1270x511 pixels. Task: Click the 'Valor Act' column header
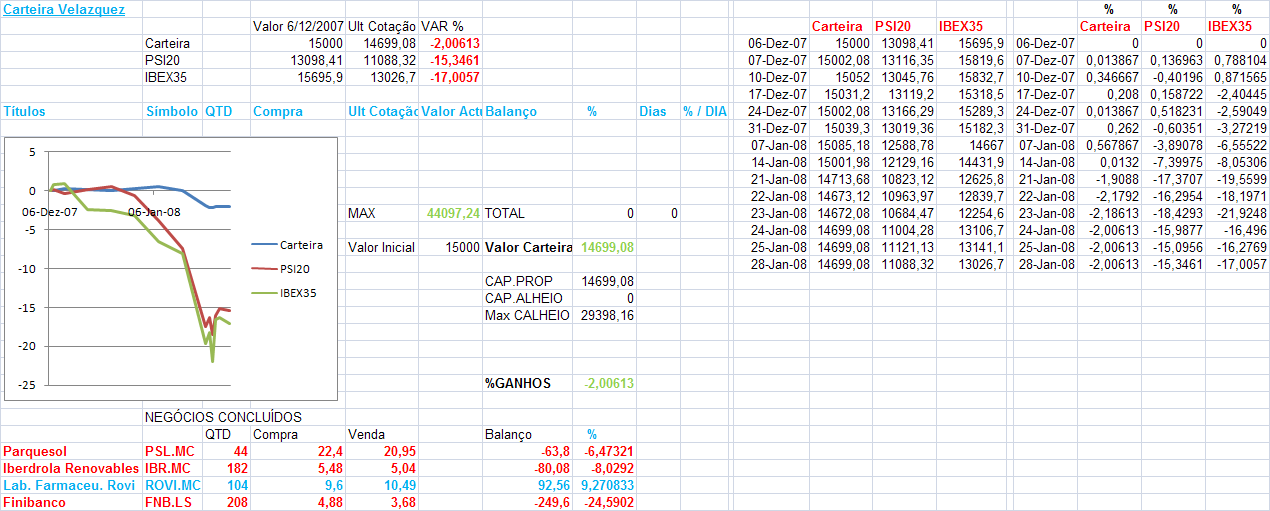point(452,112)
